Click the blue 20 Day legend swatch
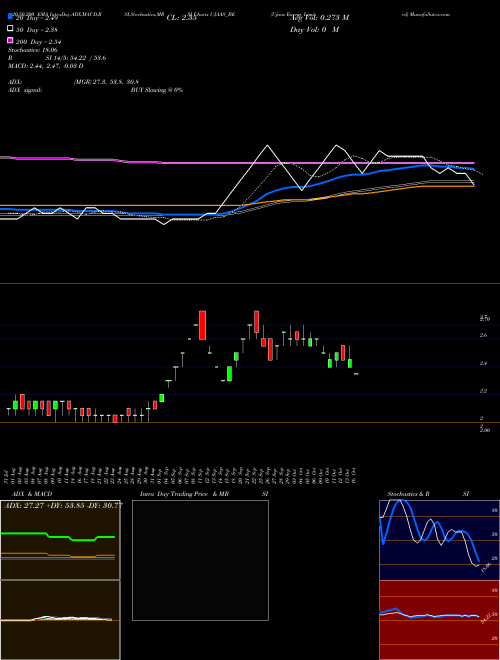The height and width of the screenshot is (660, 500). (10, 17)
